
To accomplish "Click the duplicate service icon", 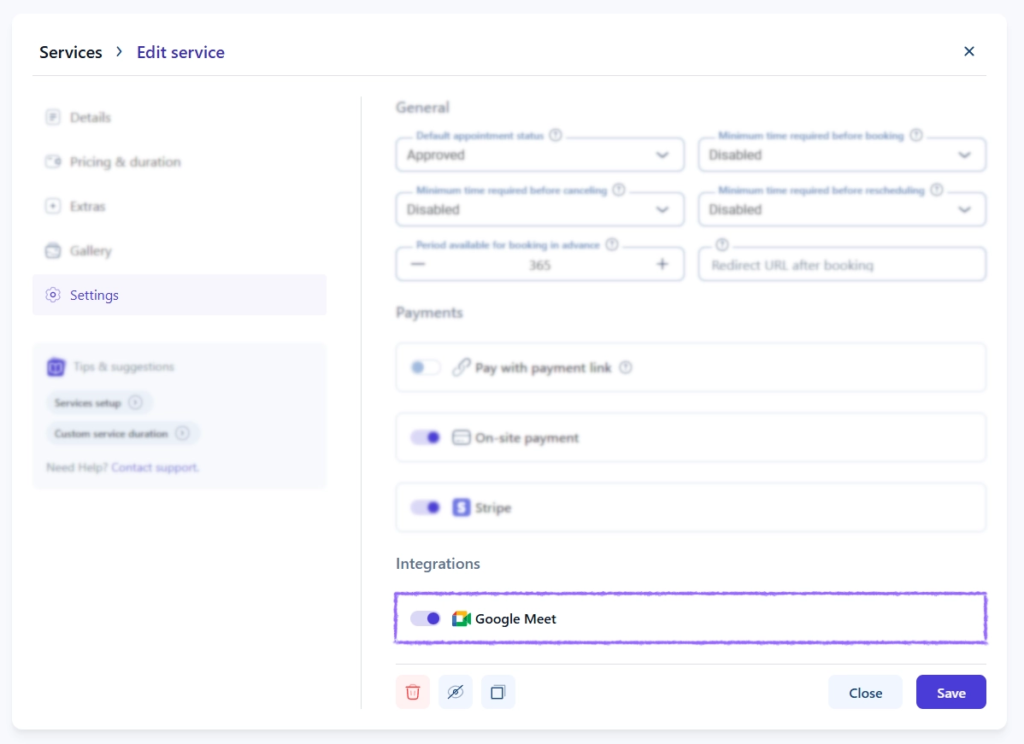I will [x=498, y=692].
